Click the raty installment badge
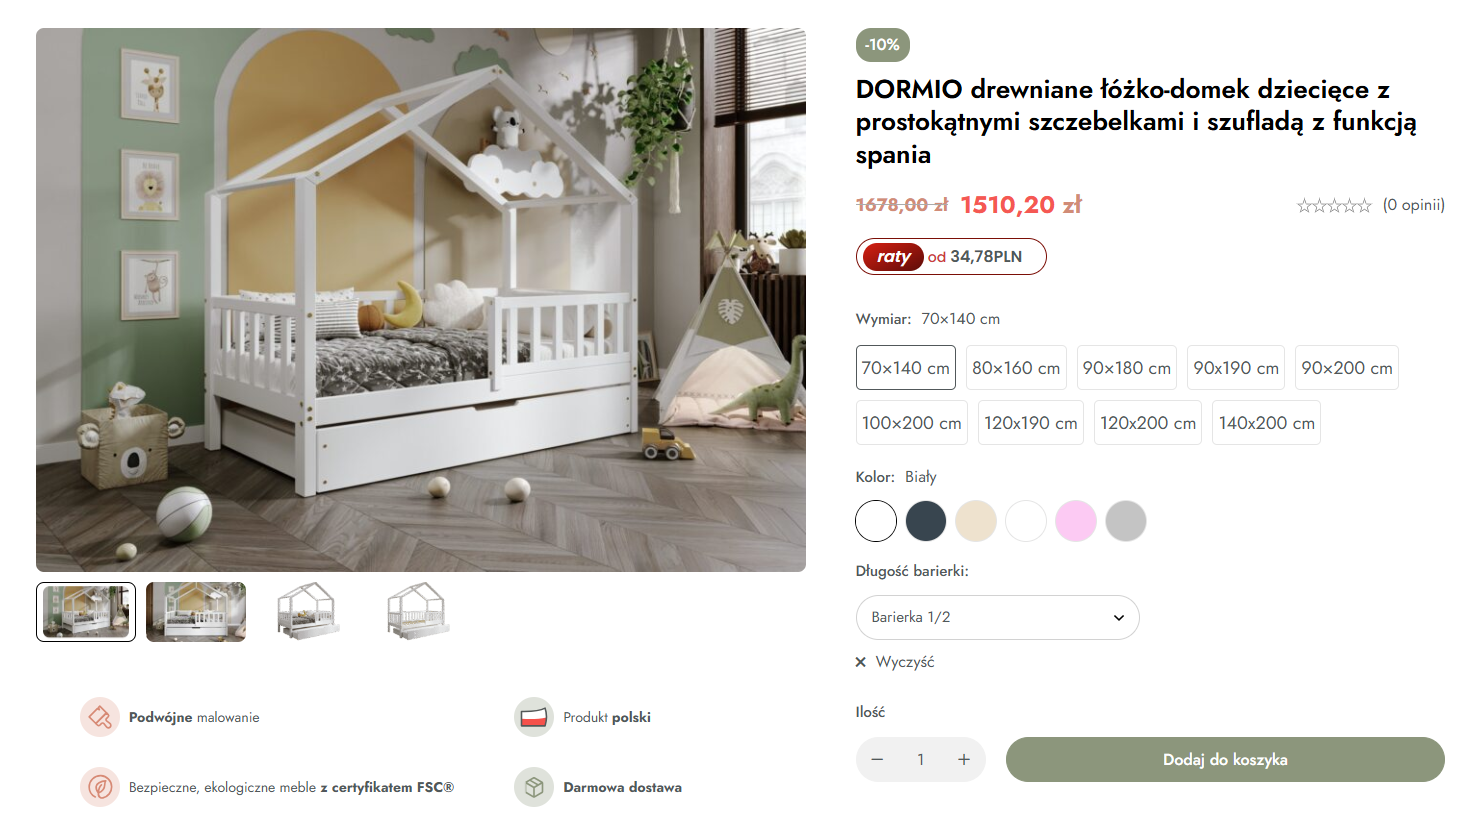 951,257
